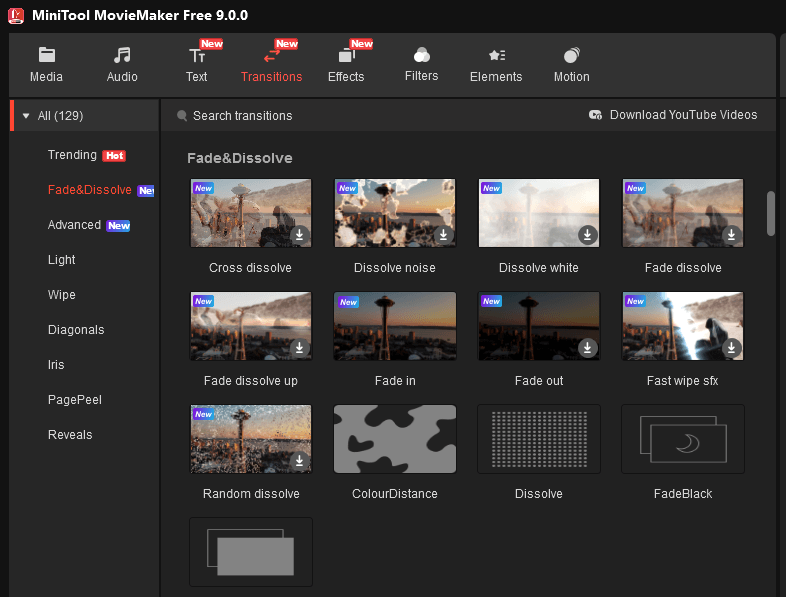
Task: Select the Fade dissolve thumbnail
Action: [x=683, y=213]
